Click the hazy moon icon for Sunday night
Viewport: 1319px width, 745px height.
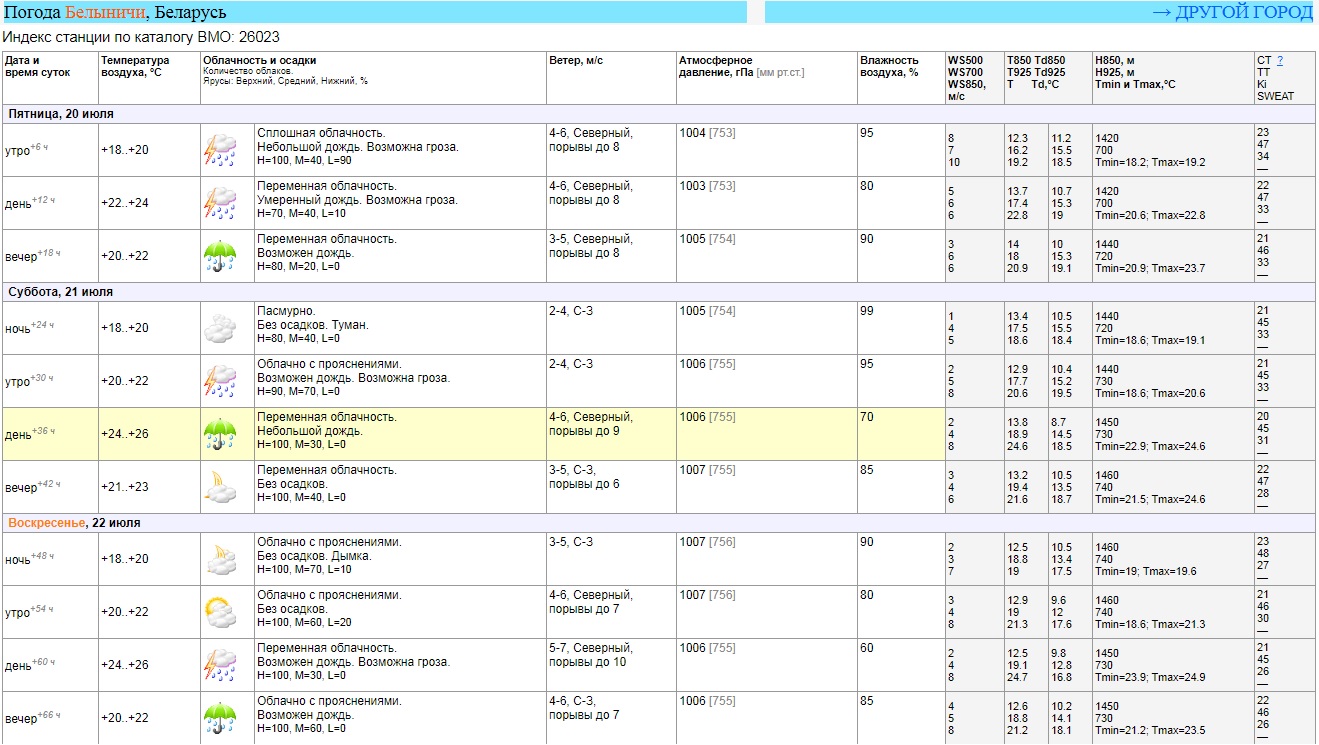pos(220,559)
